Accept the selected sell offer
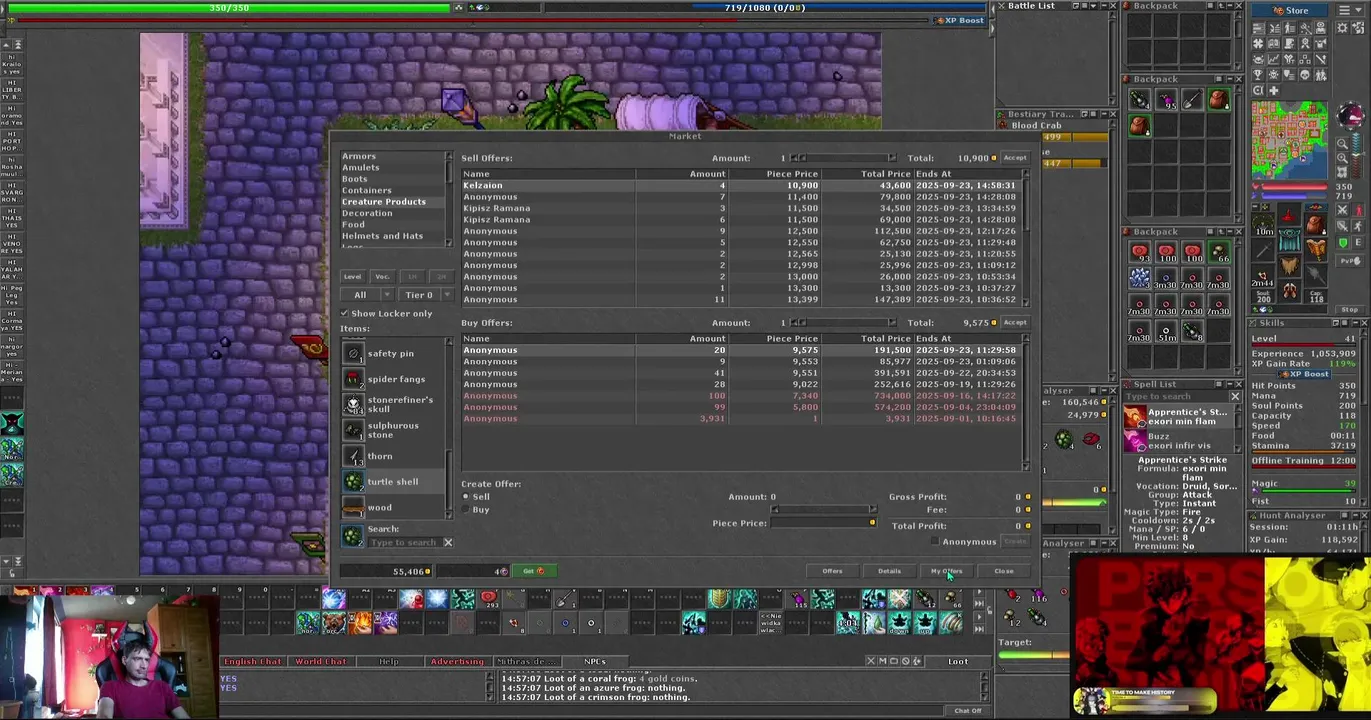This screenshot has height=720, width=1371. [x=1015, y=158]
